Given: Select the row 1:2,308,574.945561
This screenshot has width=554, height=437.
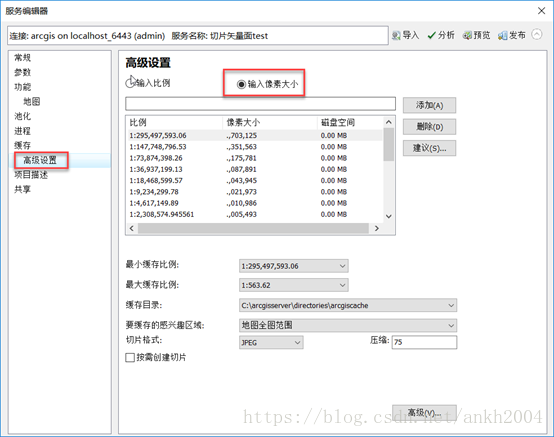Looking at the screenshot, I should [x=254, y=214].
